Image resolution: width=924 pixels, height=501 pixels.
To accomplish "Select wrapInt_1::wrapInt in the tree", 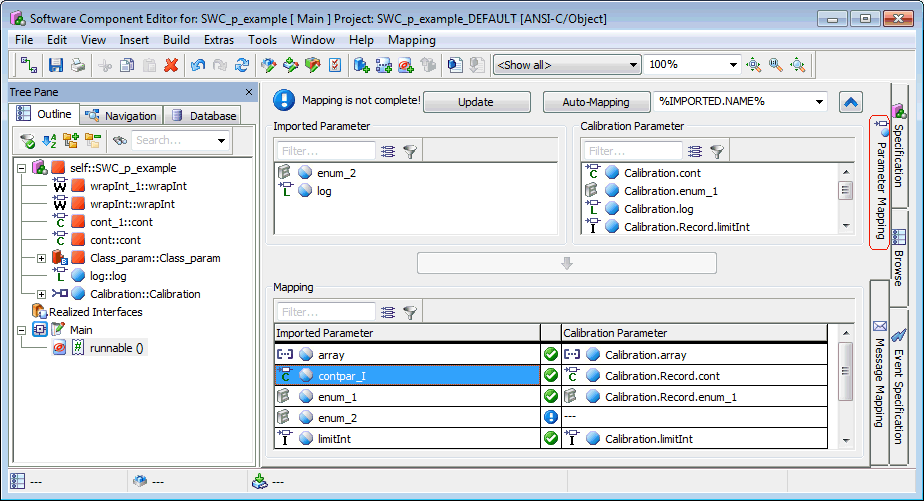I will click(138, 186).
